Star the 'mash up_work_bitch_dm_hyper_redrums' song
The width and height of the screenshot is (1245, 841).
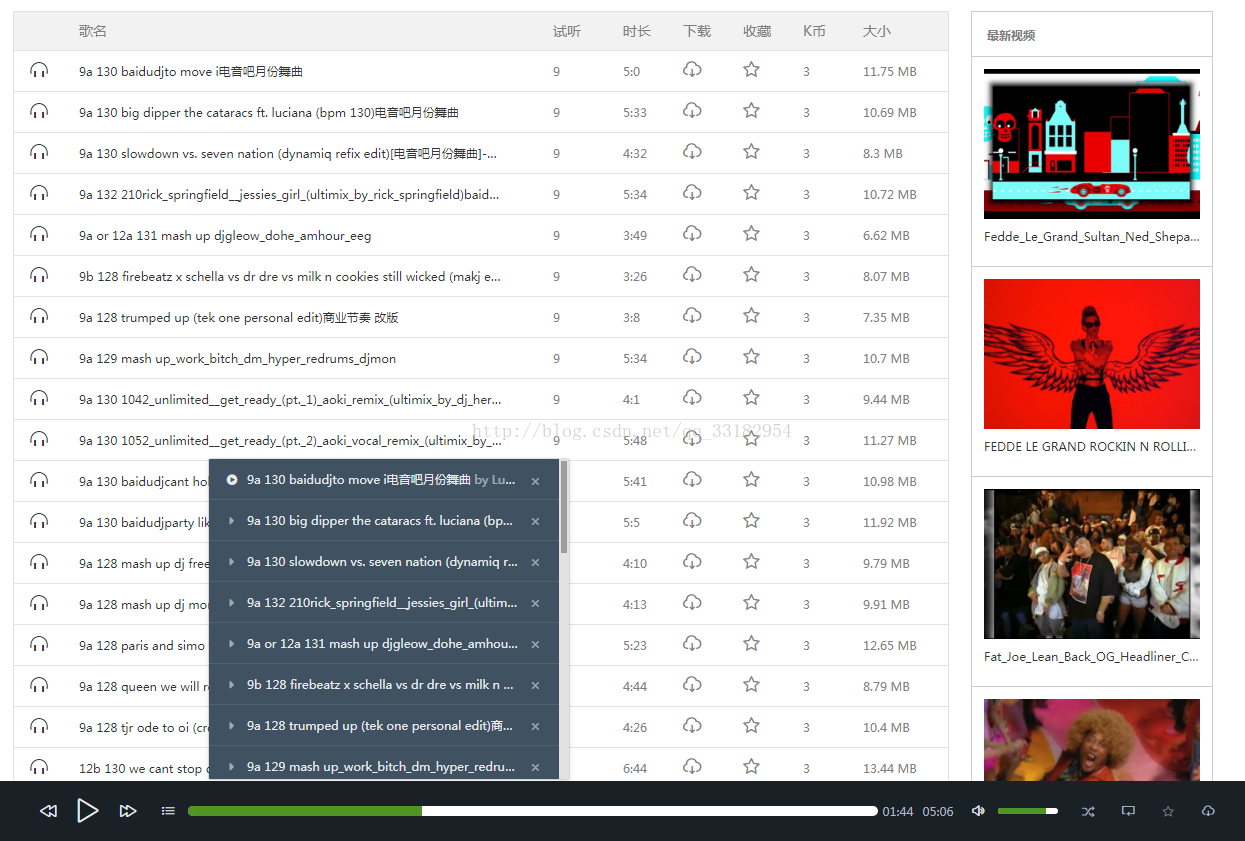click(751, 357)
